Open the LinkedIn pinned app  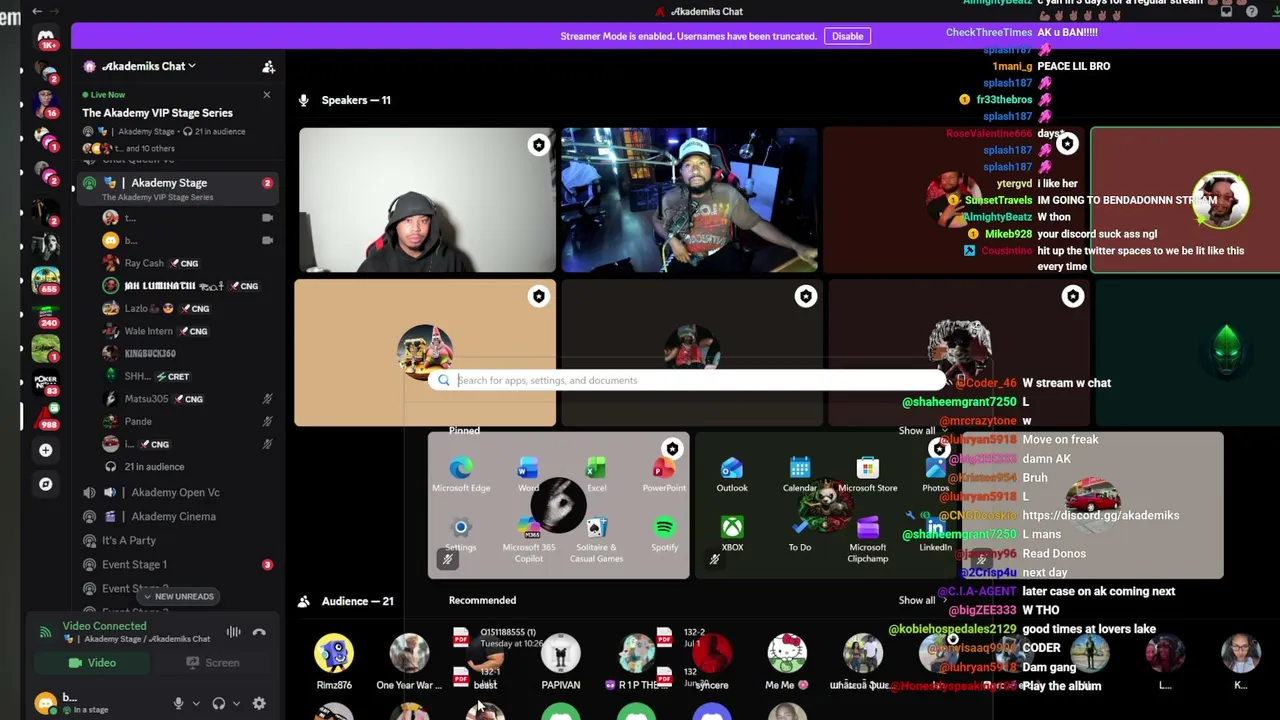point(936,534)
